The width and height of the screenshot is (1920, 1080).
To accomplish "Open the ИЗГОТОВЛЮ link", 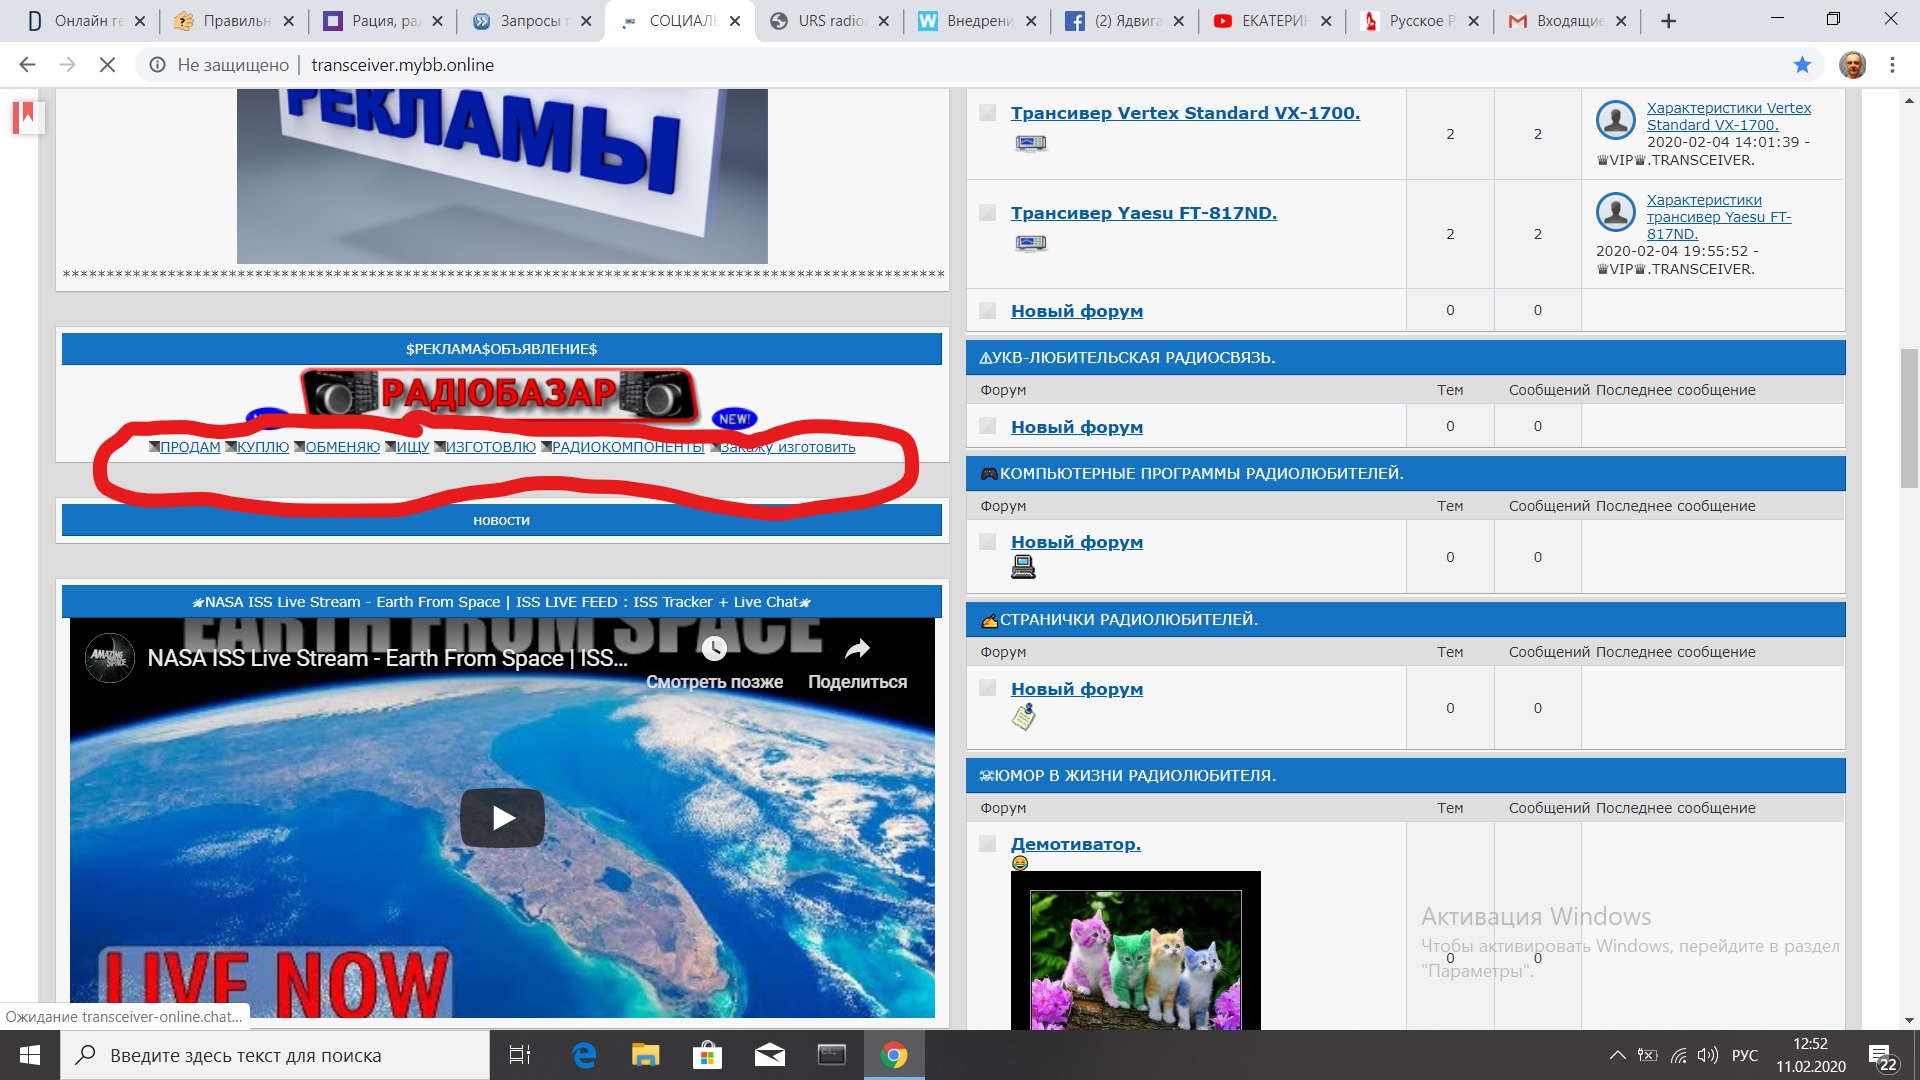I will click(491, 447).
